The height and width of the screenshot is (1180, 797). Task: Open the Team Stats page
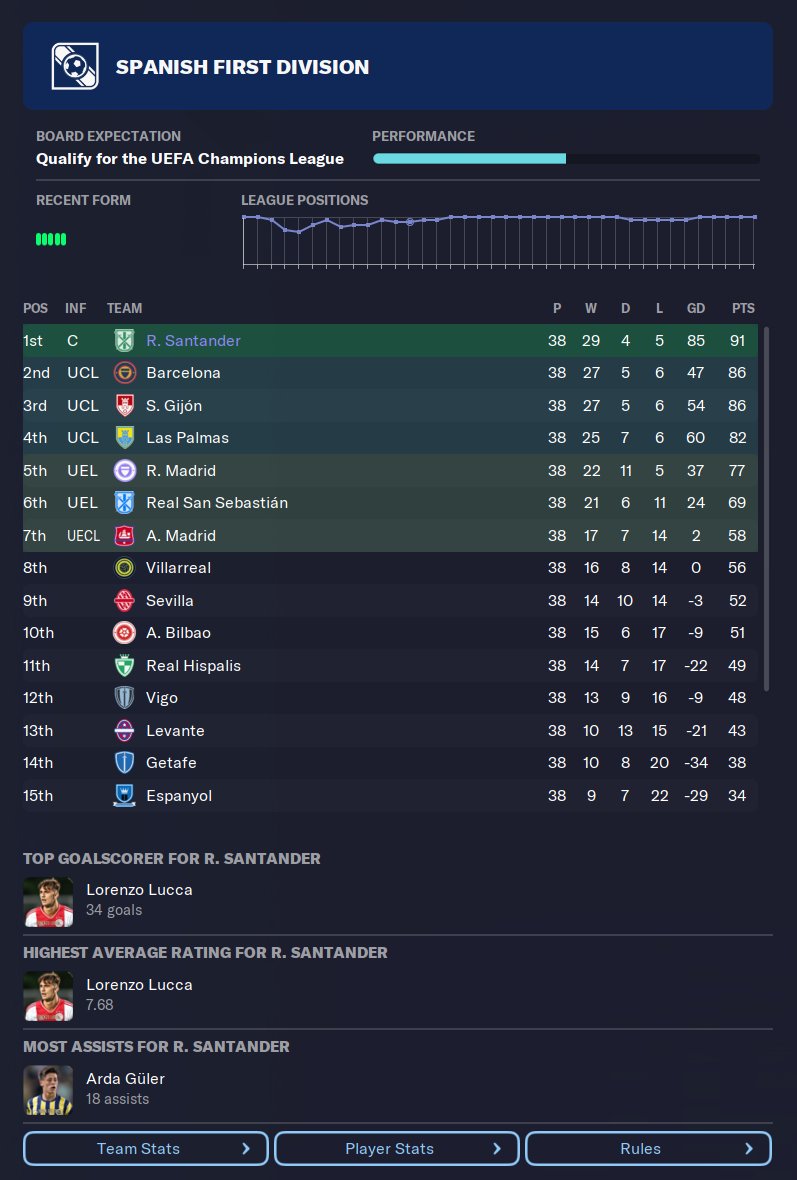click(x=146, y=1149)
